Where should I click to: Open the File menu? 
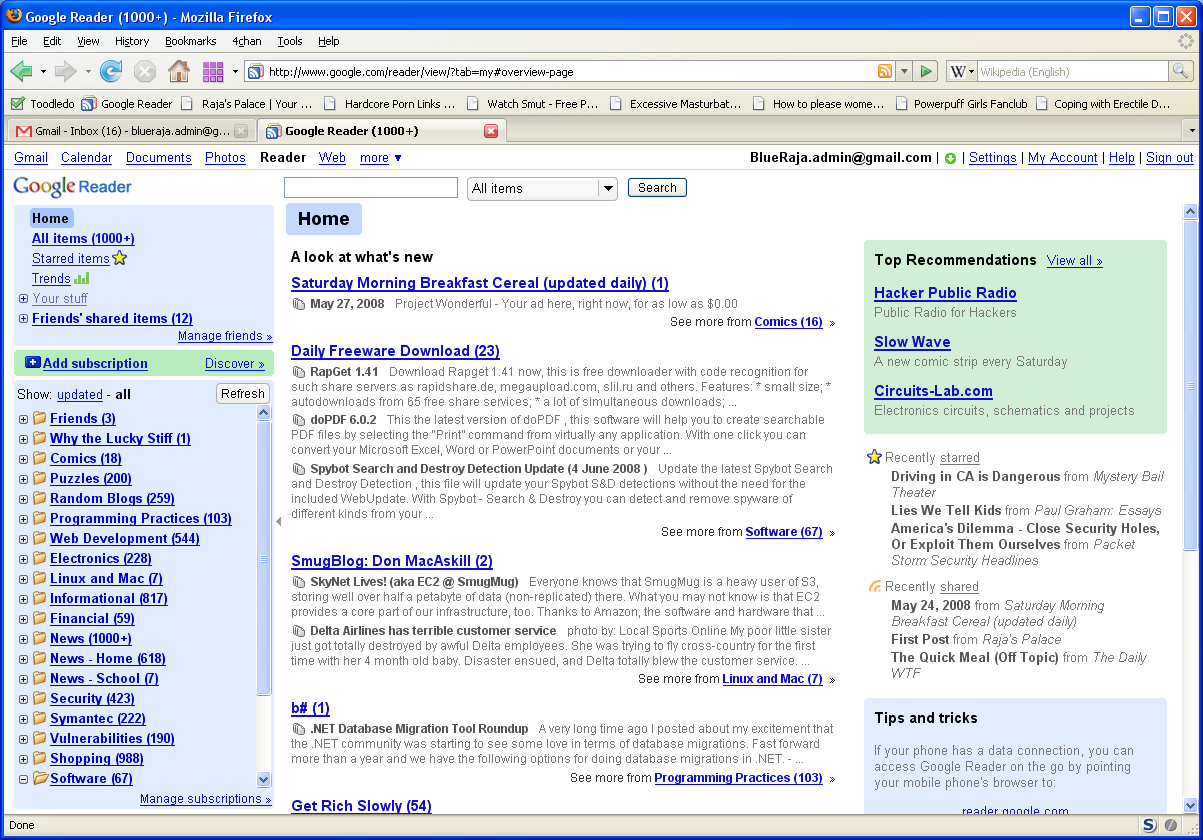pyautogui.click(x=19, y=41)
